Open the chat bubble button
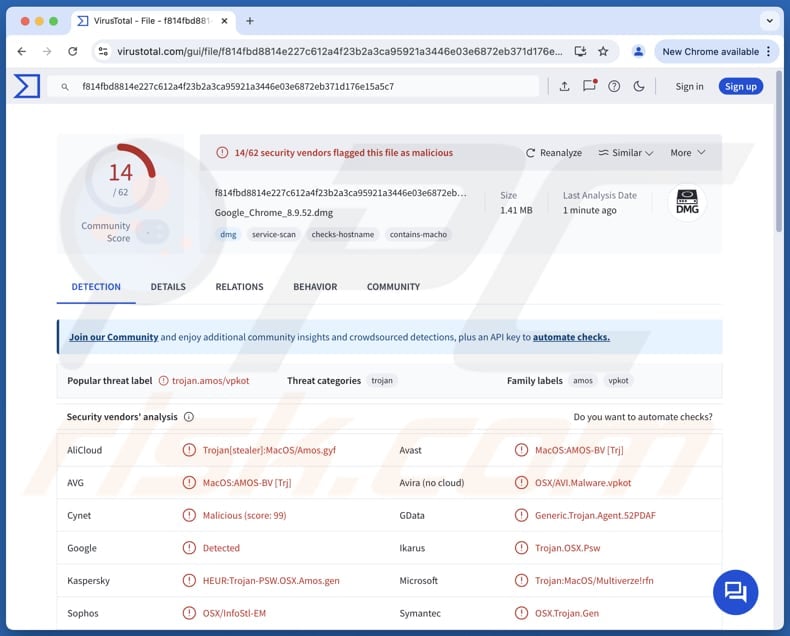 click(x=735, y=592)
